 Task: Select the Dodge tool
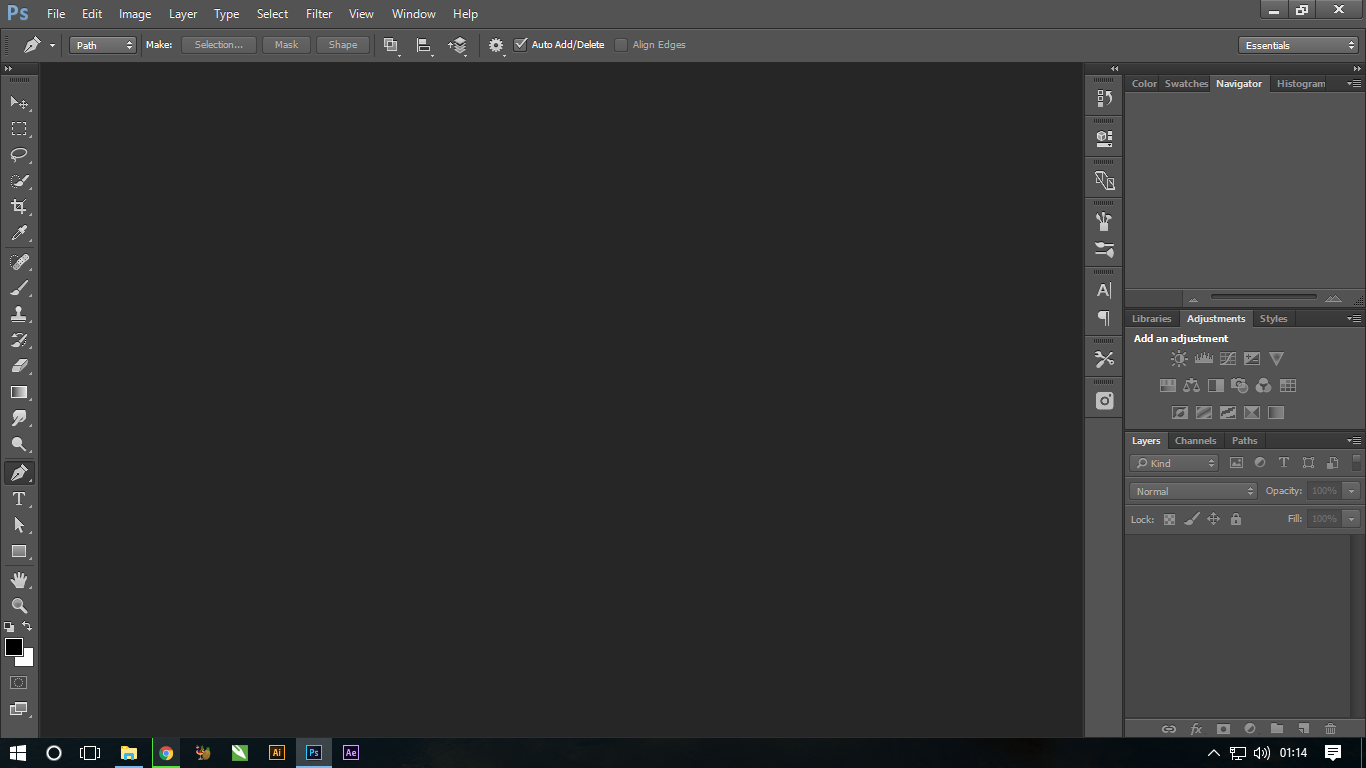[x=19, y=445]
